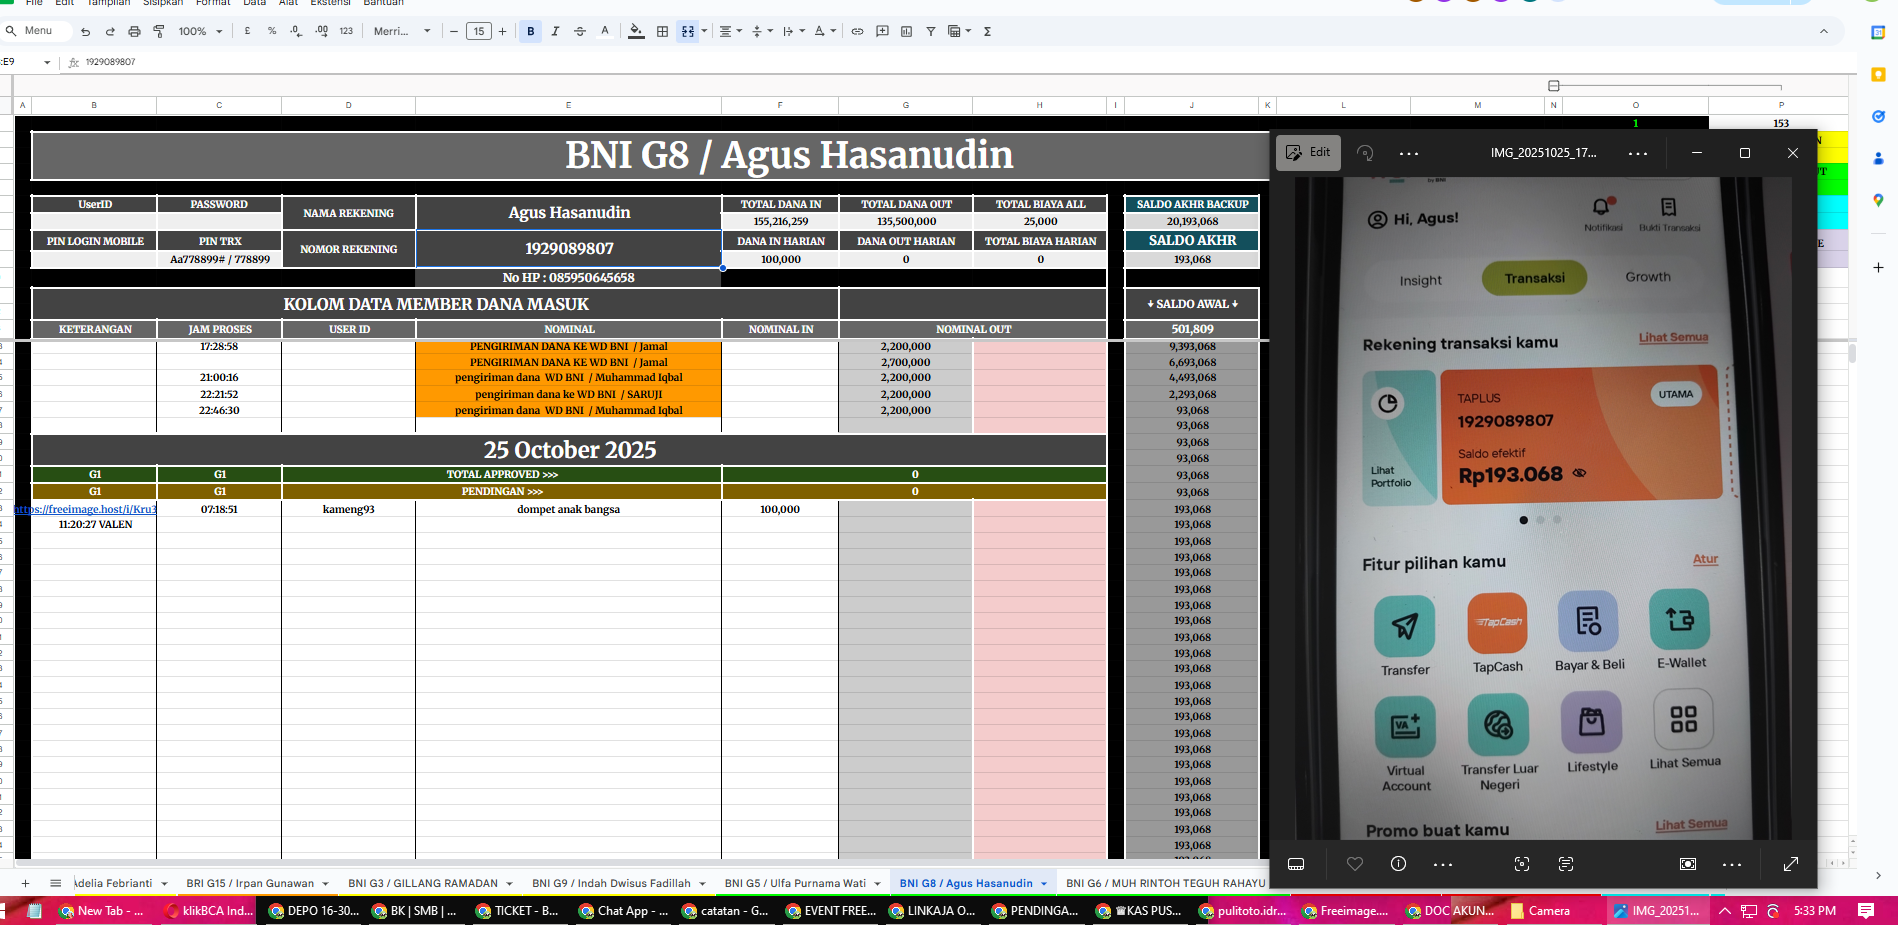Open the BRI G15 / Irpan Gunawan tab dropdown arrow
The width and height of the screenshot is (1898, 925).
pyautogui.click(x=326, y=884)
